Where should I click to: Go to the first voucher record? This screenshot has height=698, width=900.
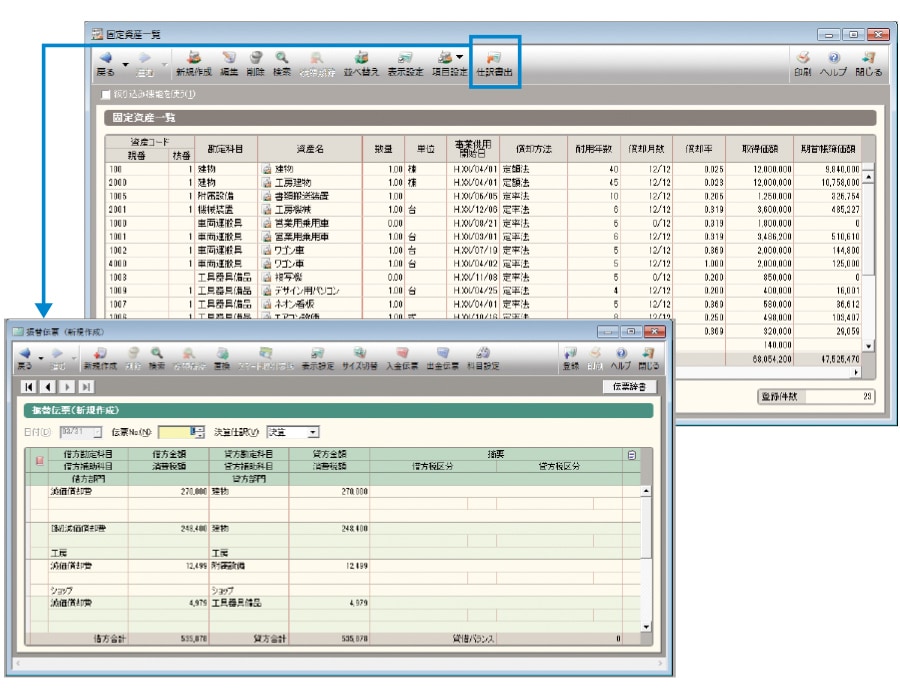click(x=28, y=386)
